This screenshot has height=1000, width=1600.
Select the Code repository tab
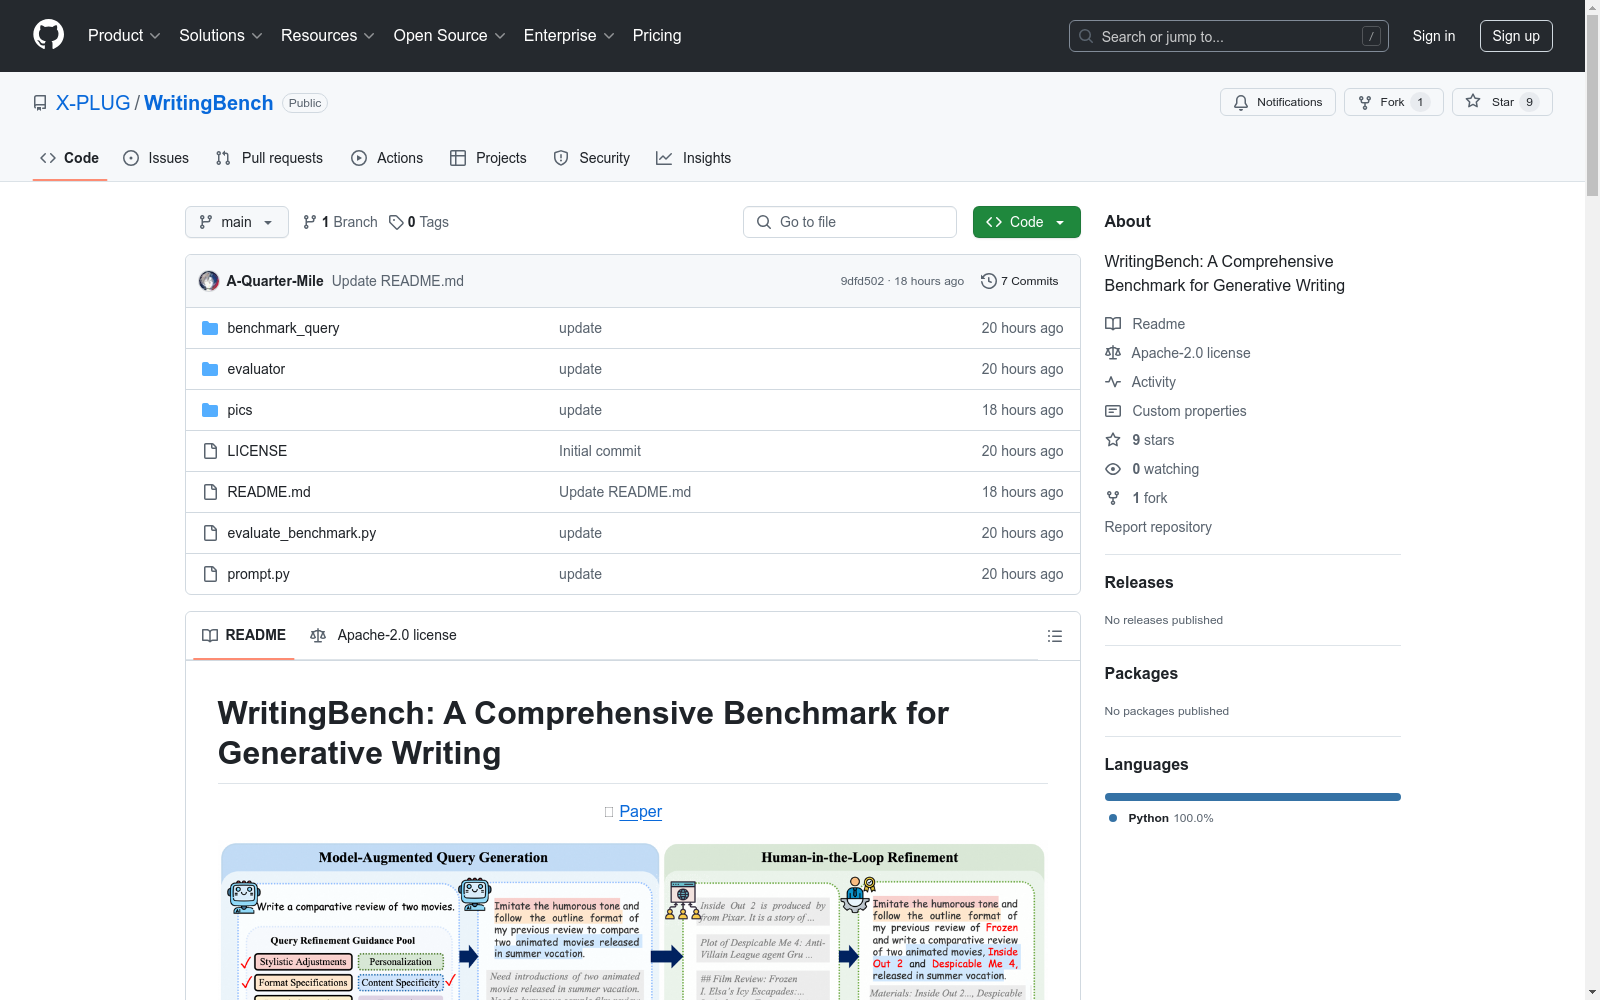coord(70,158)
